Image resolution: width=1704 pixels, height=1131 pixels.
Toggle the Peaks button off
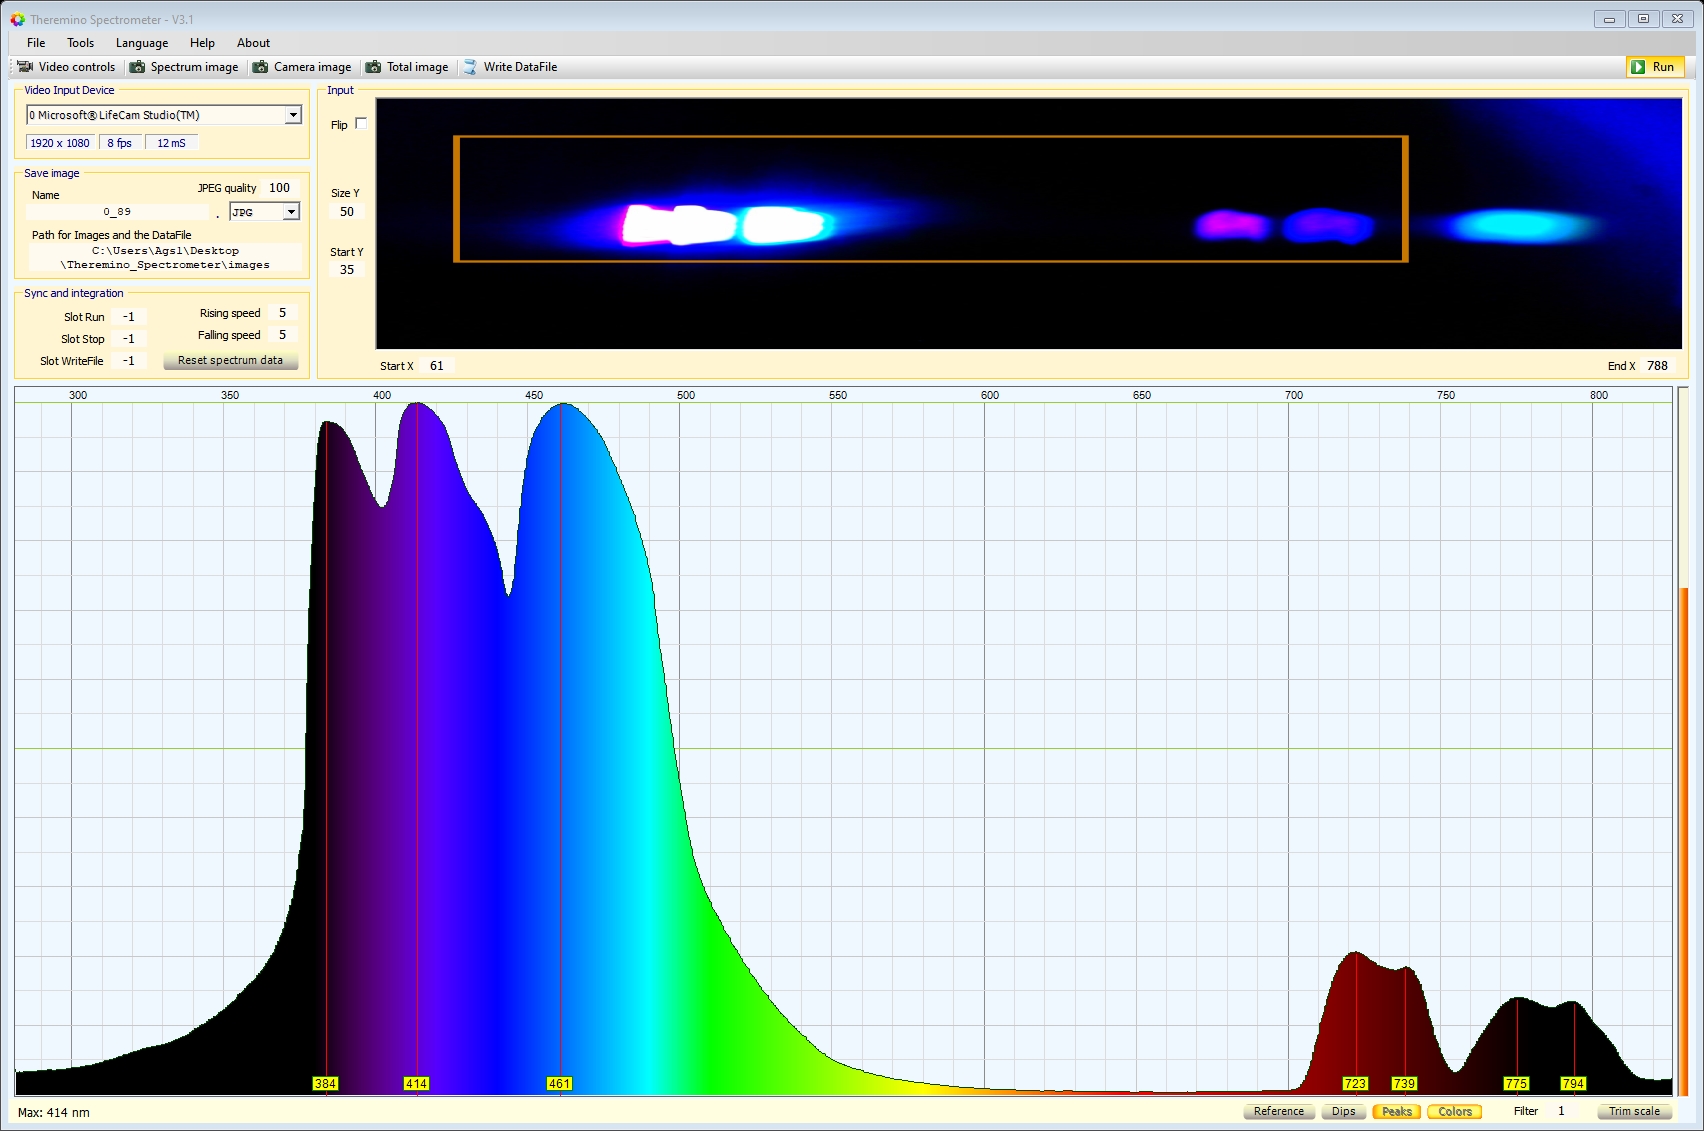click(1396, 1111)
